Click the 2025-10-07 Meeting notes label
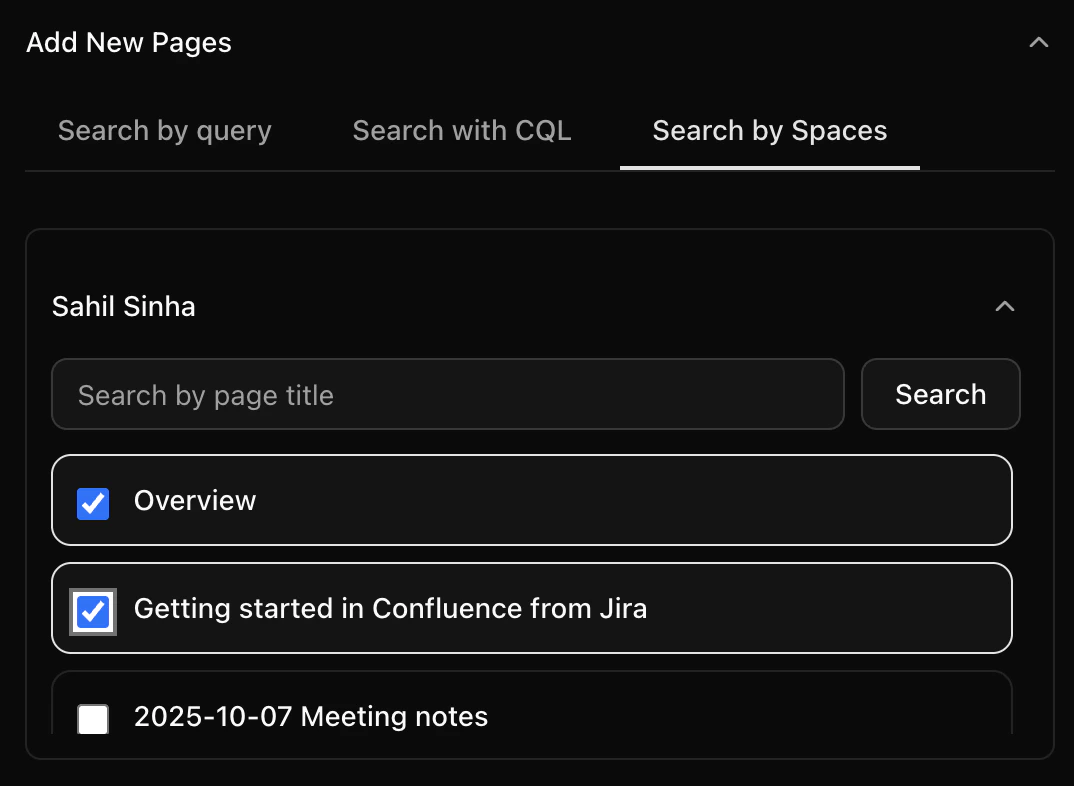 coord(311,716)
